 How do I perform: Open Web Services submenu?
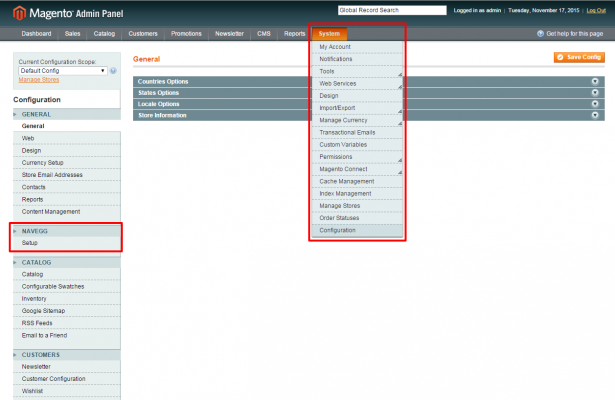pos(357,84)
